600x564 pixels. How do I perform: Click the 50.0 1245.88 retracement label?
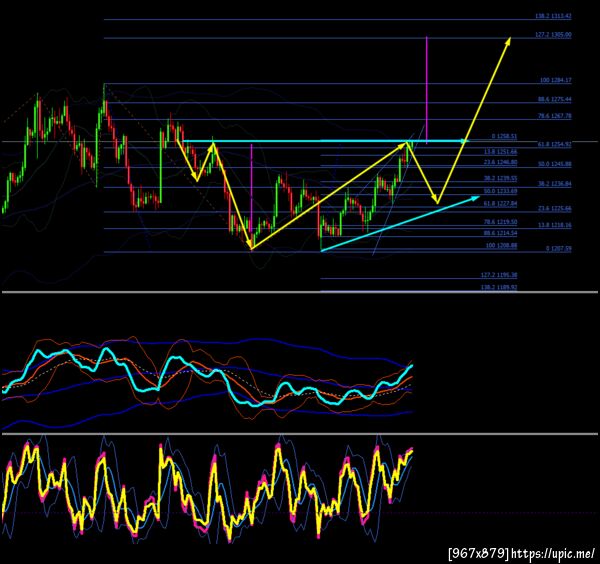pyautogui.click(x=554, y=164)
